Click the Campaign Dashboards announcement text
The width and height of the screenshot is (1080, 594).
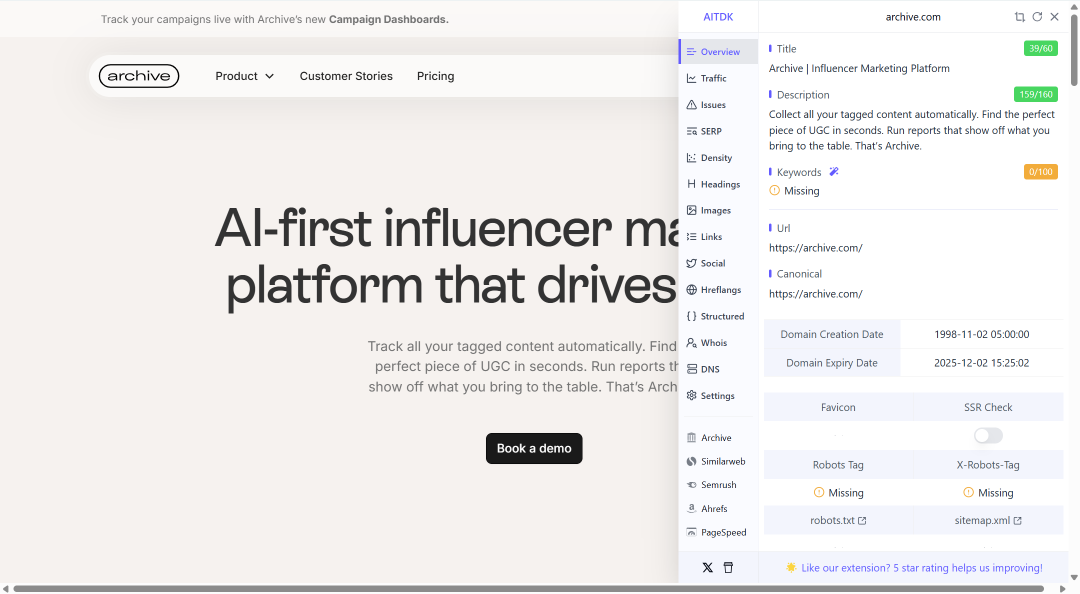tap(388, 19)
